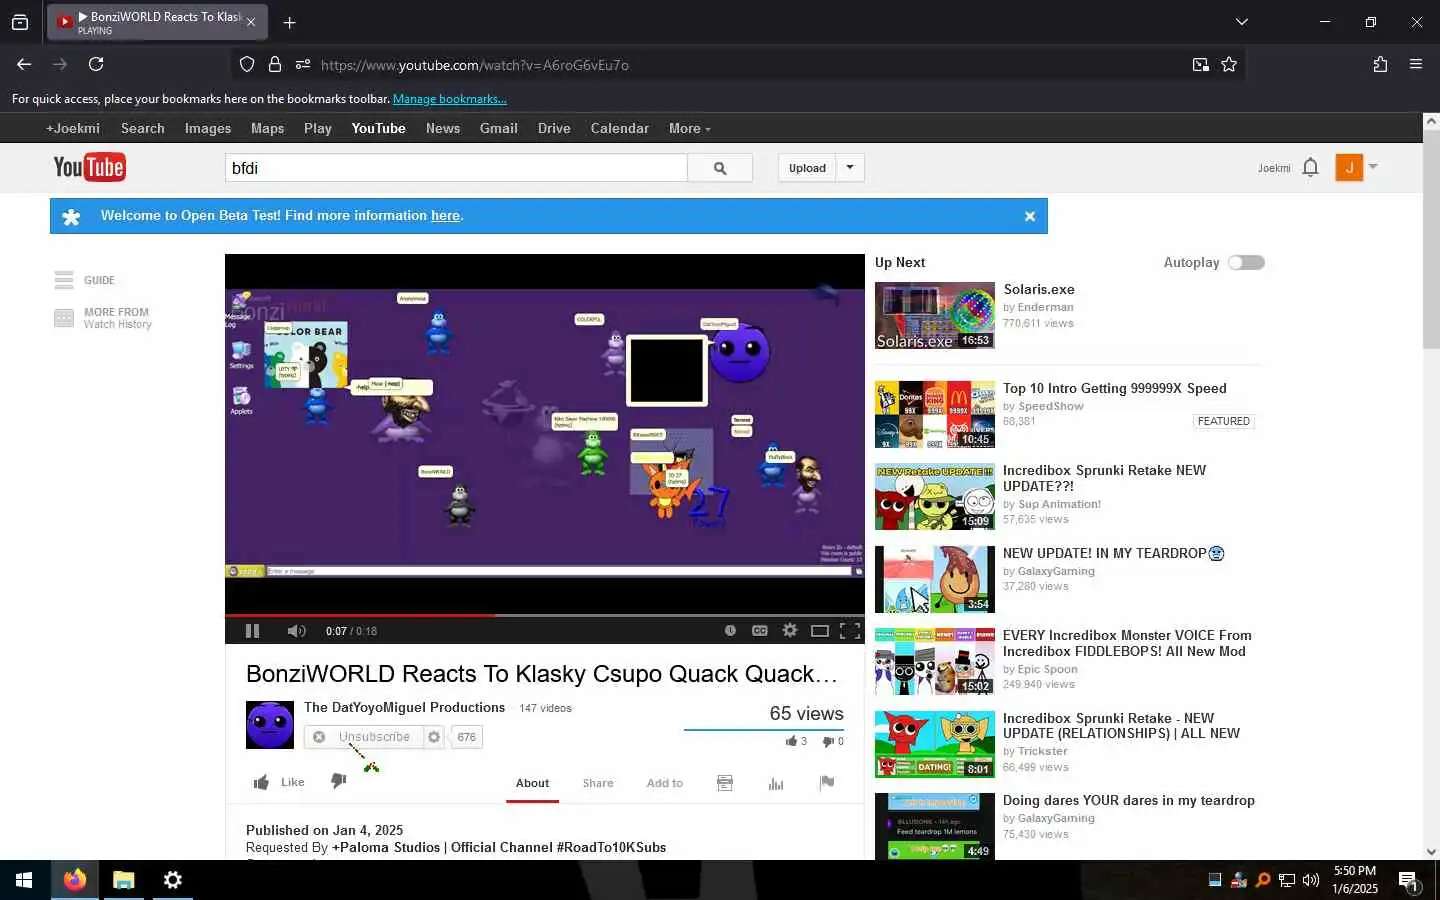The width and height of the screenshot is (1440, 900).
Task: Dislike the video with the thumbs-down icon
Action: point(339,781)
